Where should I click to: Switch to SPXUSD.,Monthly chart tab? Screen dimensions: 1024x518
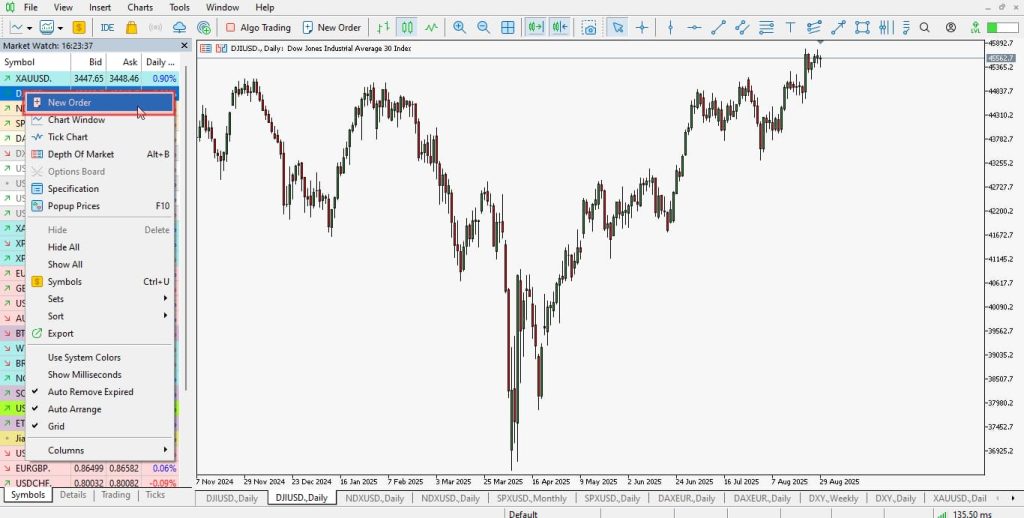pos(531,498)
